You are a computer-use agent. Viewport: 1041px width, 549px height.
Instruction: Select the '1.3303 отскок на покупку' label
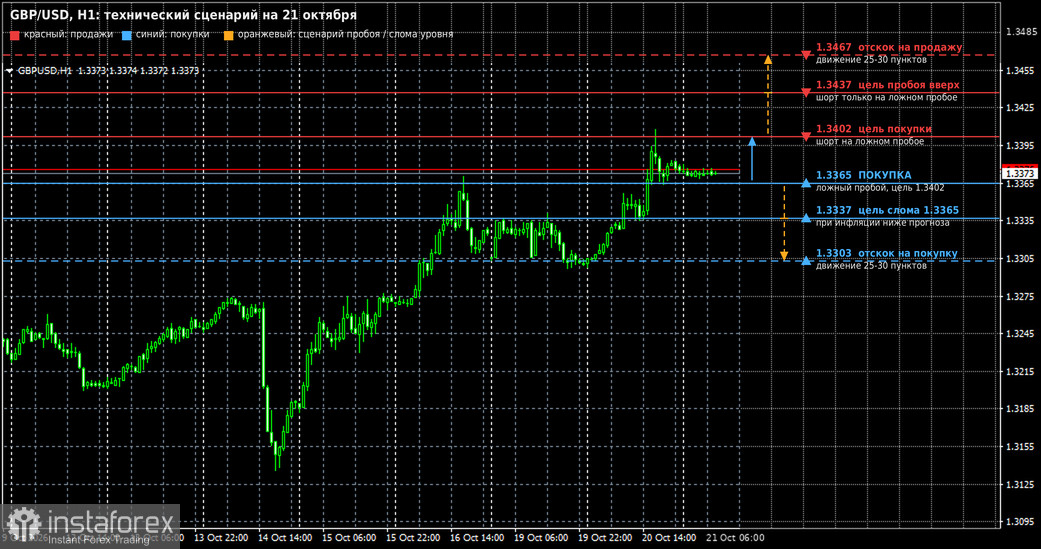coord(886,254)
